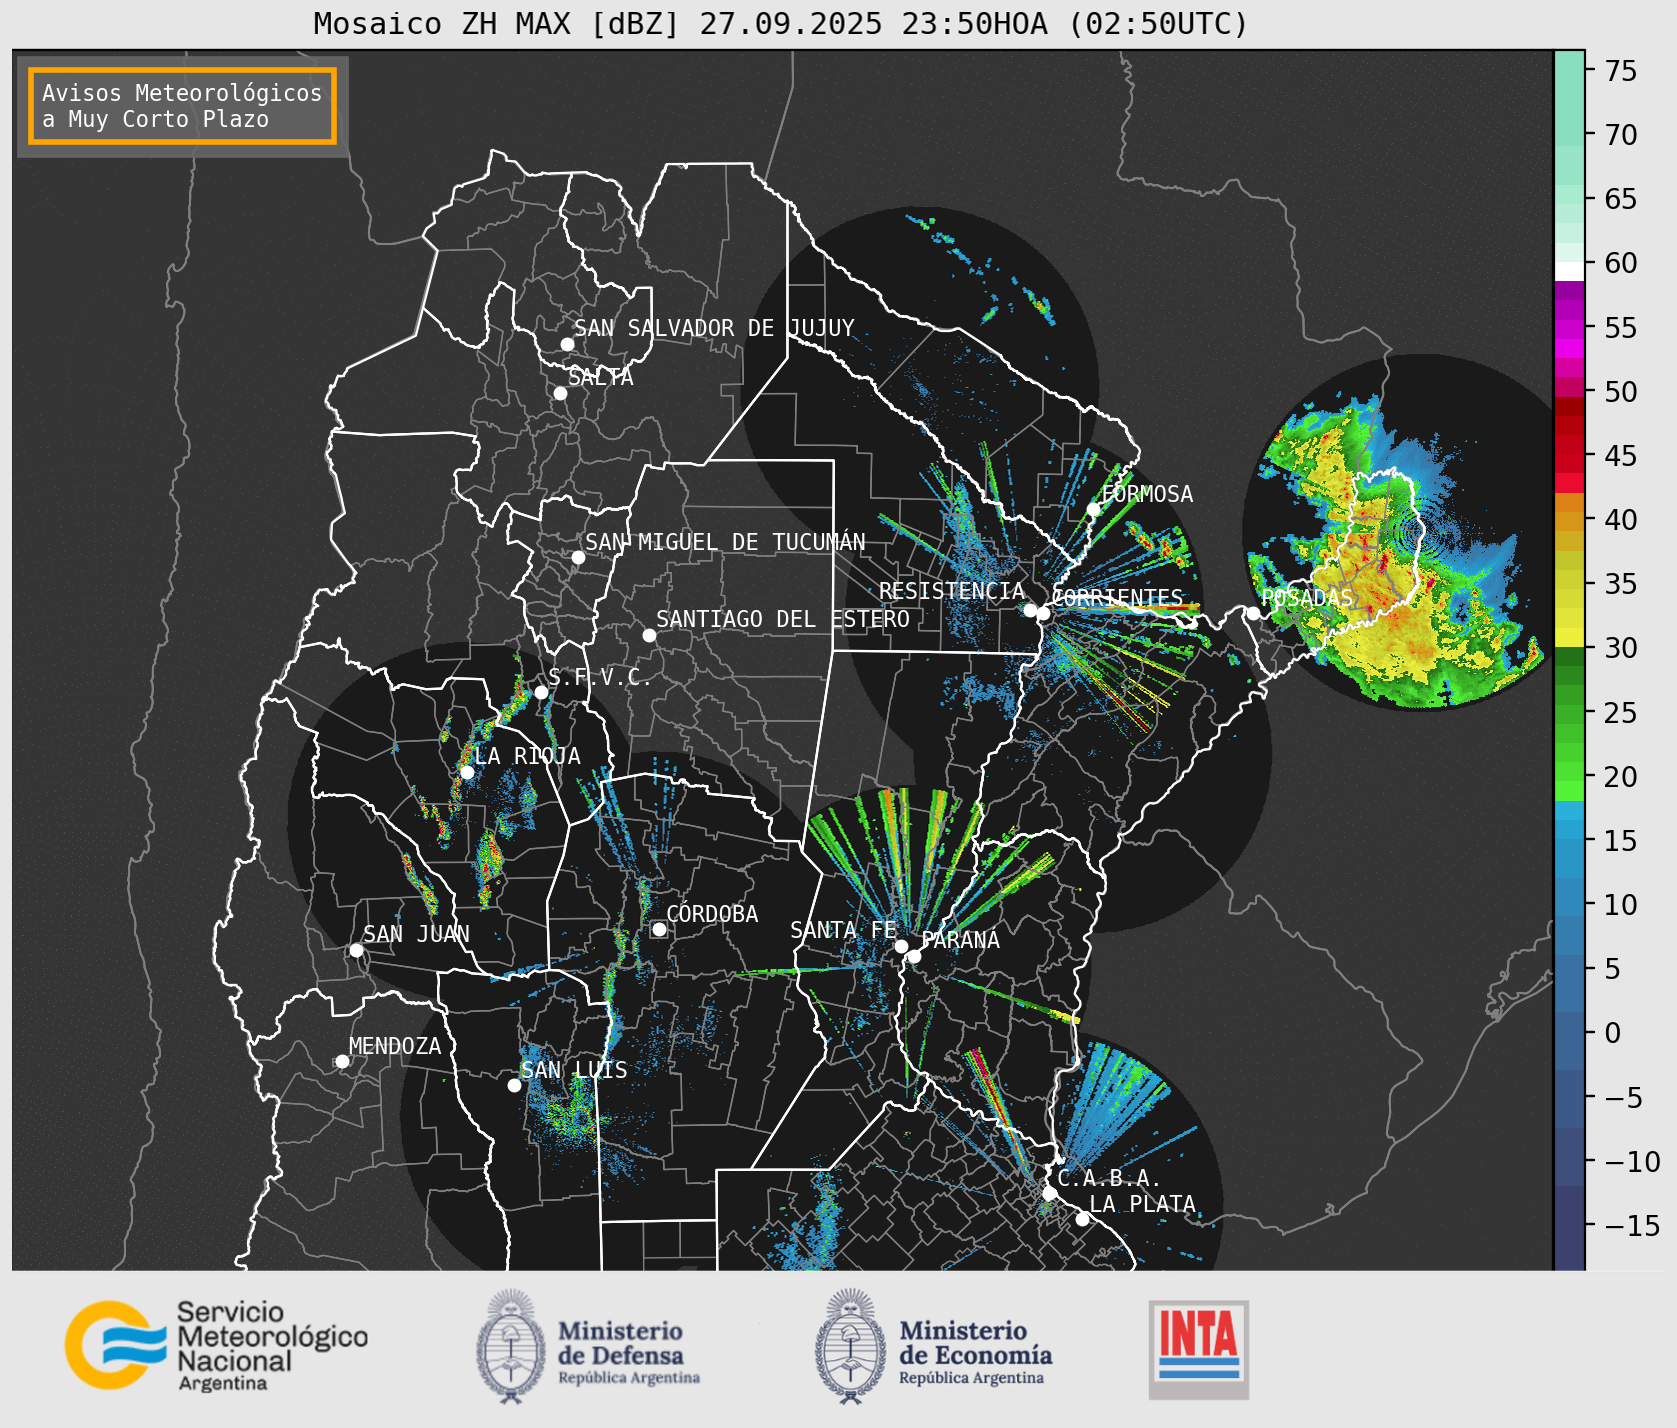Select the C.A.B.A. city marker
Image resolution: width=1677 pixels, height=1428 pixels.
pos(1049,1193)
